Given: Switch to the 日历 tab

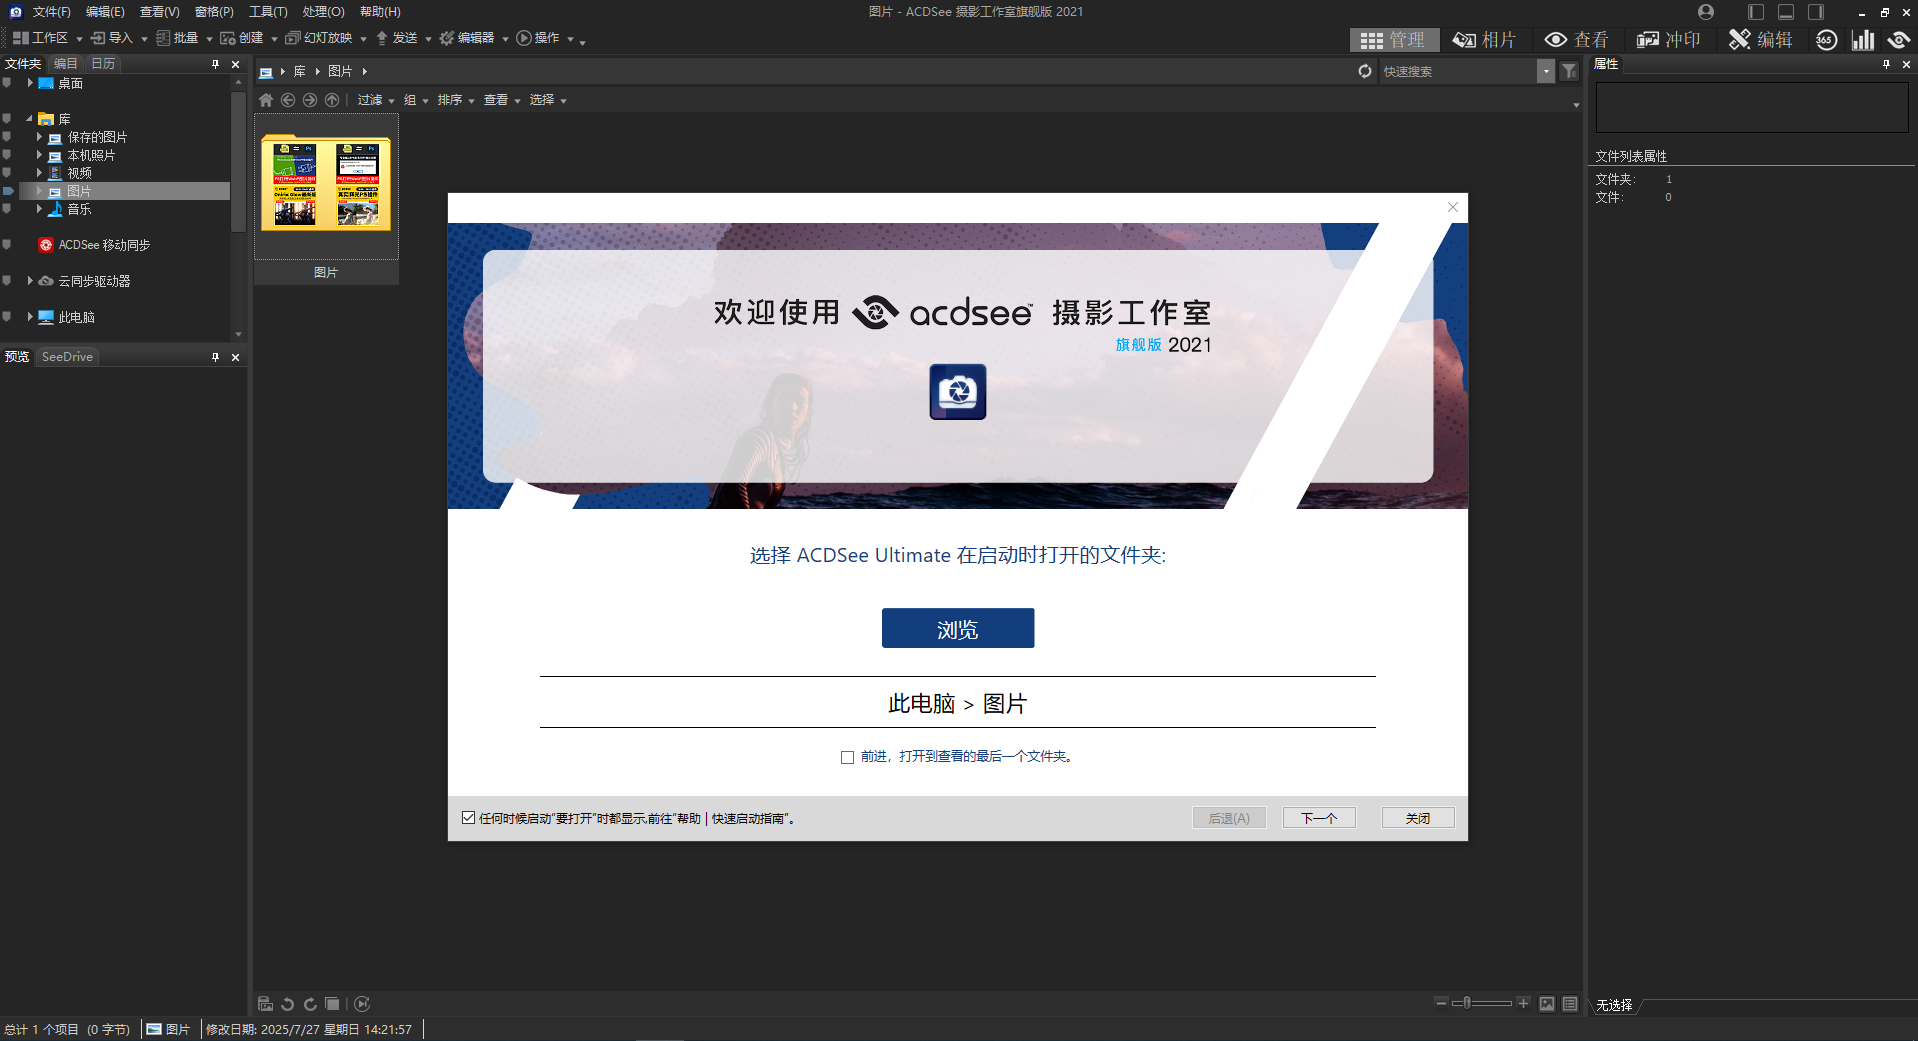Looking at the screenshot, I should pos(103,64).
